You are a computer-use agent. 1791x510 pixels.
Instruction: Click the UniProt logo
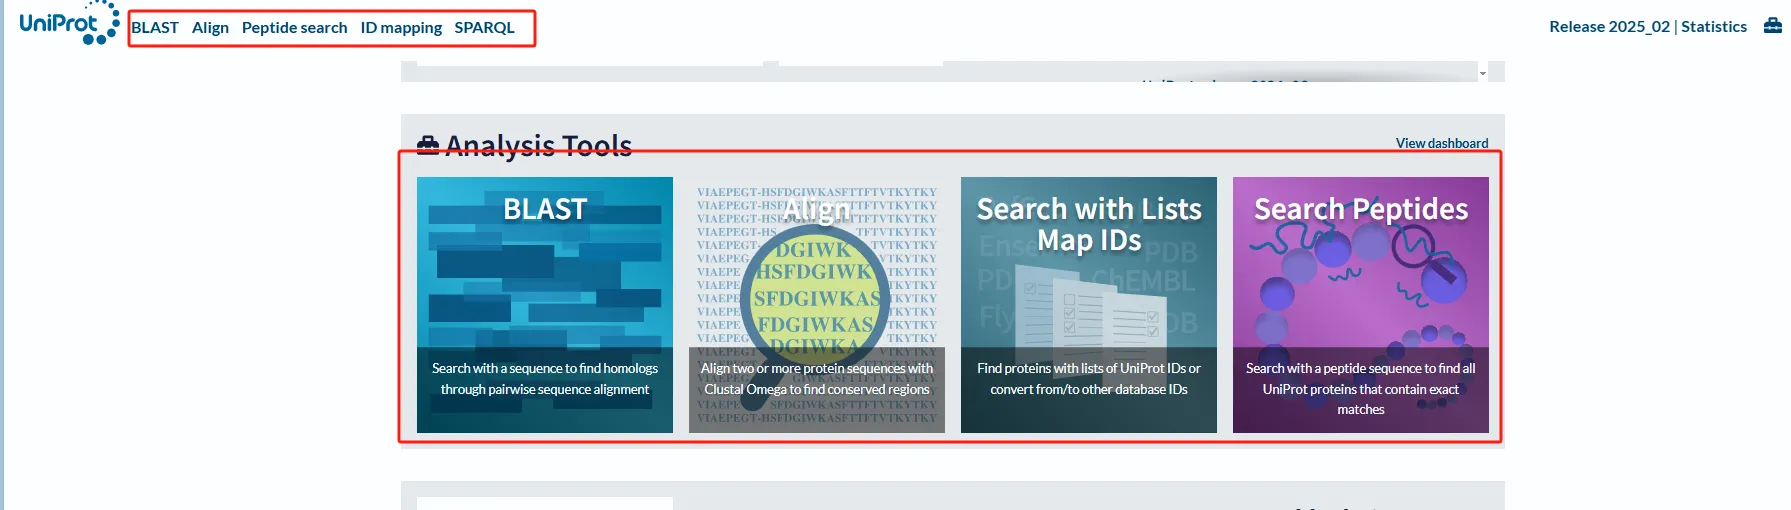point(68,24)
